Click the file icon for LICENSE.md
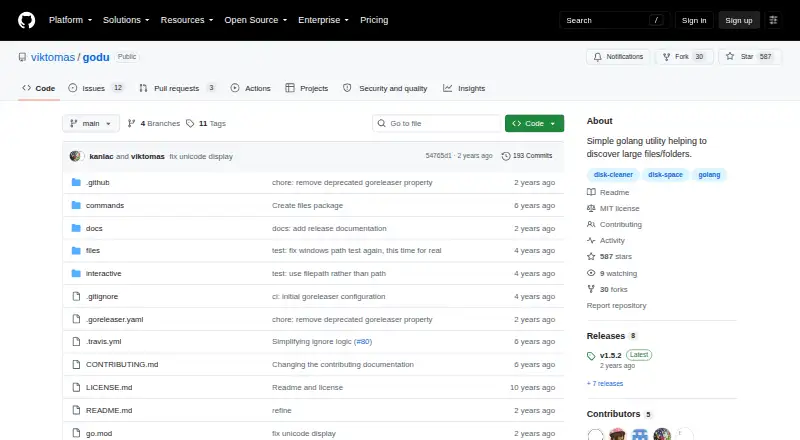Screen dimensions: 800x440 point(76,387)
